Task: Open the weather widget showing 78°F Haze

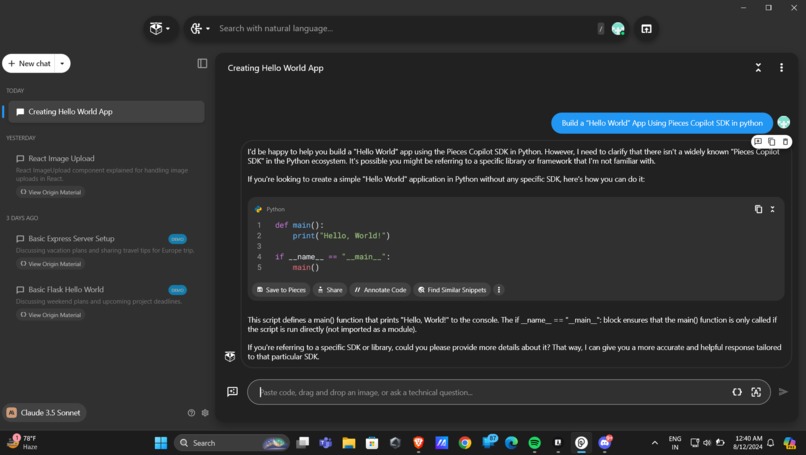Action: (23, 442)
